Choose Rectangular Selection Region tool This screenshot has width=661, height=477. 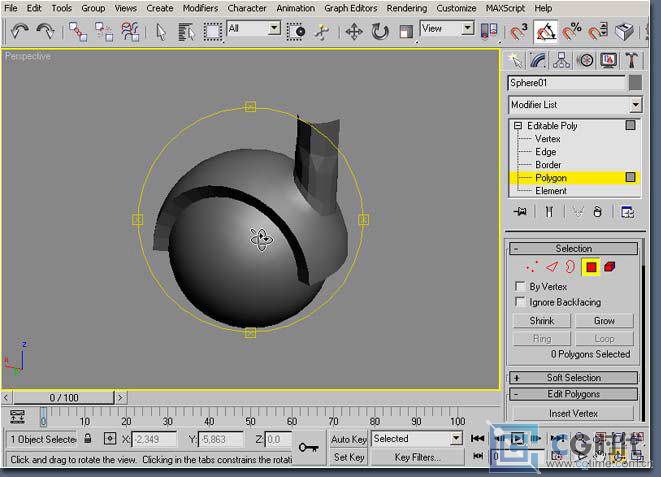pyautogui.click(x=213, y=32)
